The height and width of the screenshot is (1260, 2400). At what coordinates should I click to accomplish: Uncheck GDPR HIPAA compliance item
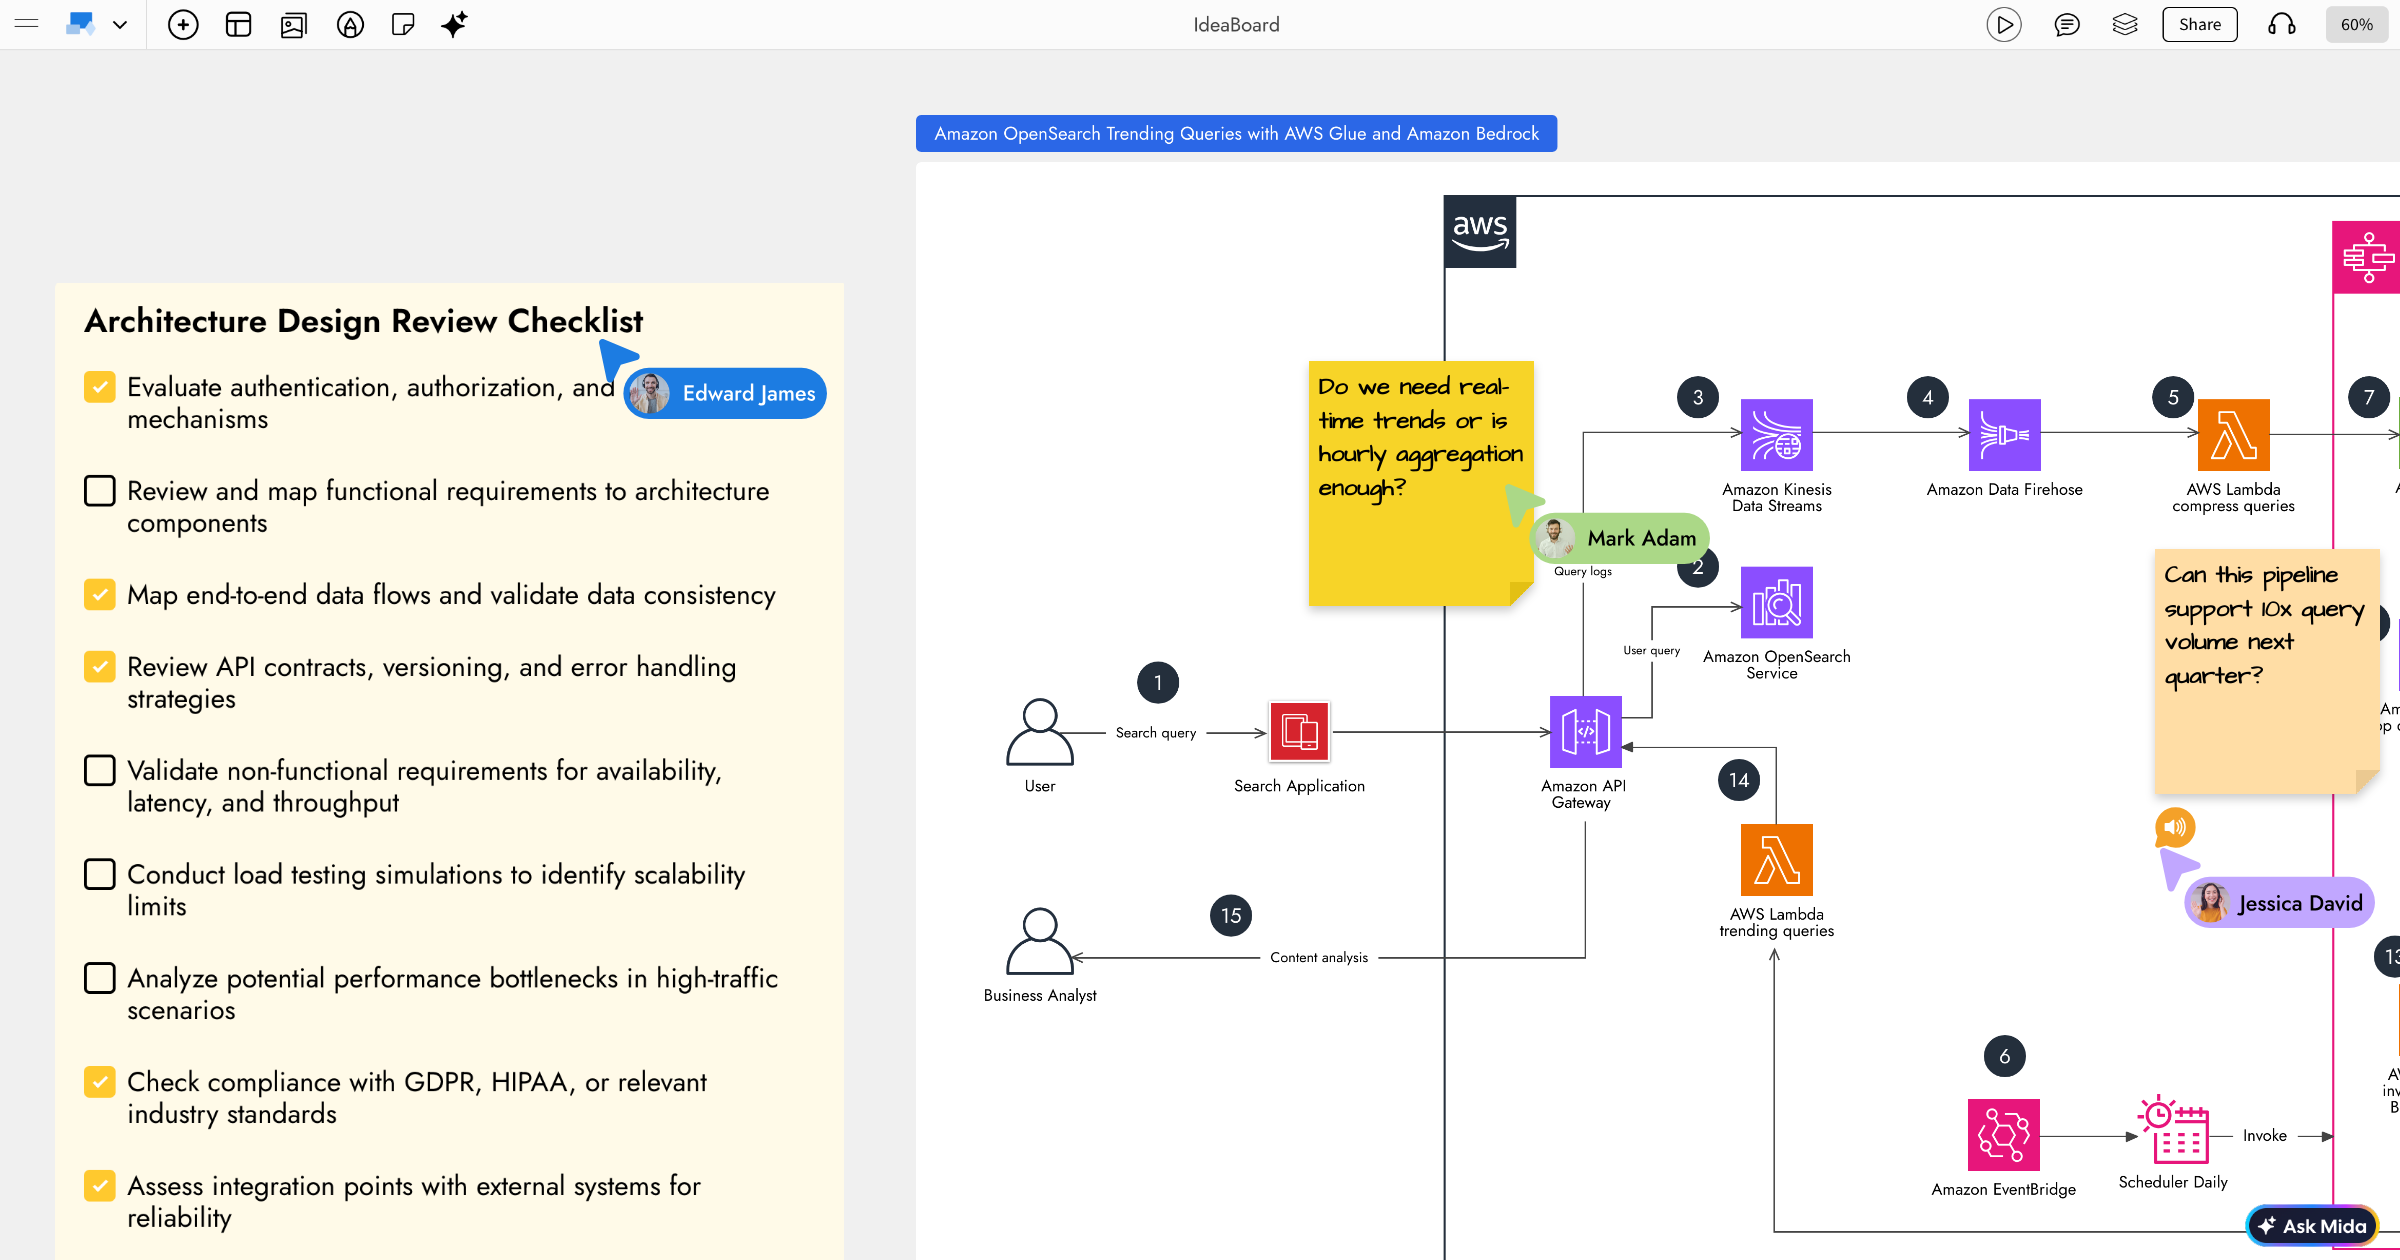pyautogui.click(x=99, y=1082)
